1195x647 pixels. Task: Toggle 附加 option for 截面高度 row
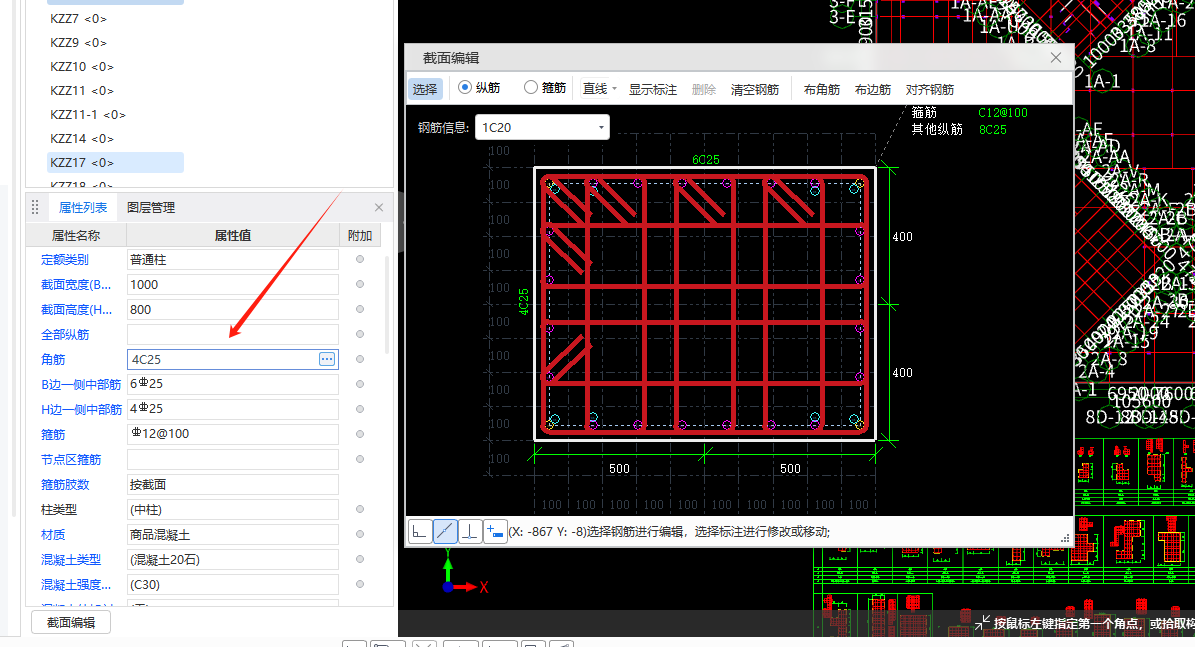point(360,309)
